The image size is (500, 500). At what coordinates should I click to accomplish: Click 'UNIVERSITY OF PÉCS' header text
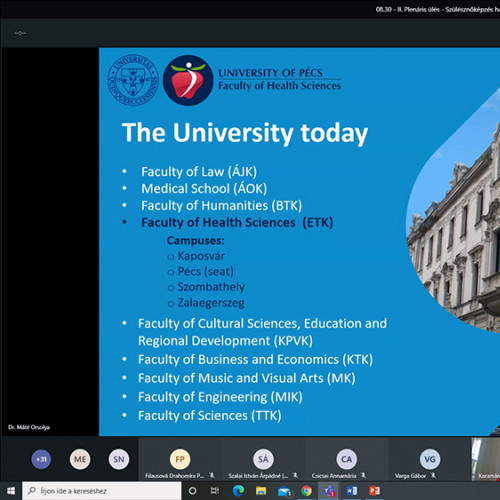click(270, 73)
